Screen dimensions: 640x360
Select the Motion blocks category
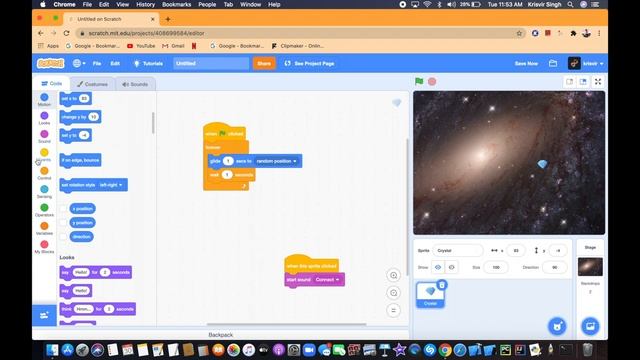tap(44, 100)
